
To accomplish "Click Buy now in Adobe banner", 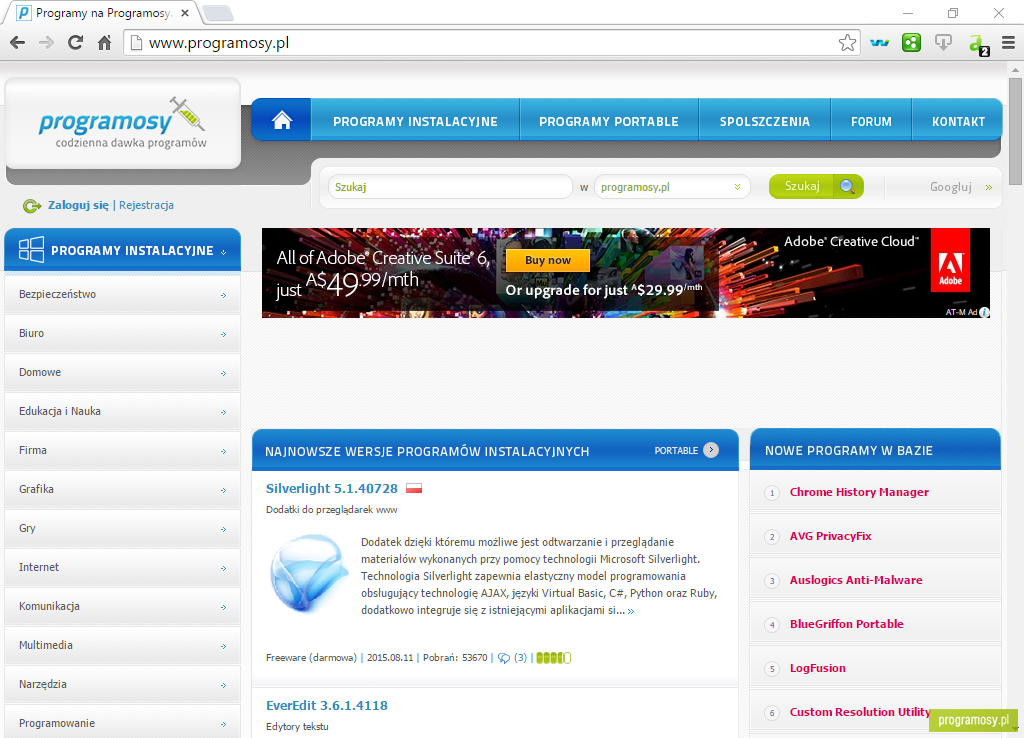I will [x=547, y=260].
